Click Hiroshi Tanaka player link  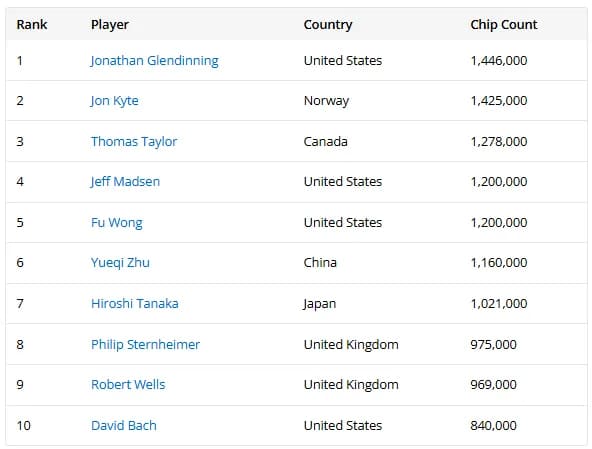135,304
